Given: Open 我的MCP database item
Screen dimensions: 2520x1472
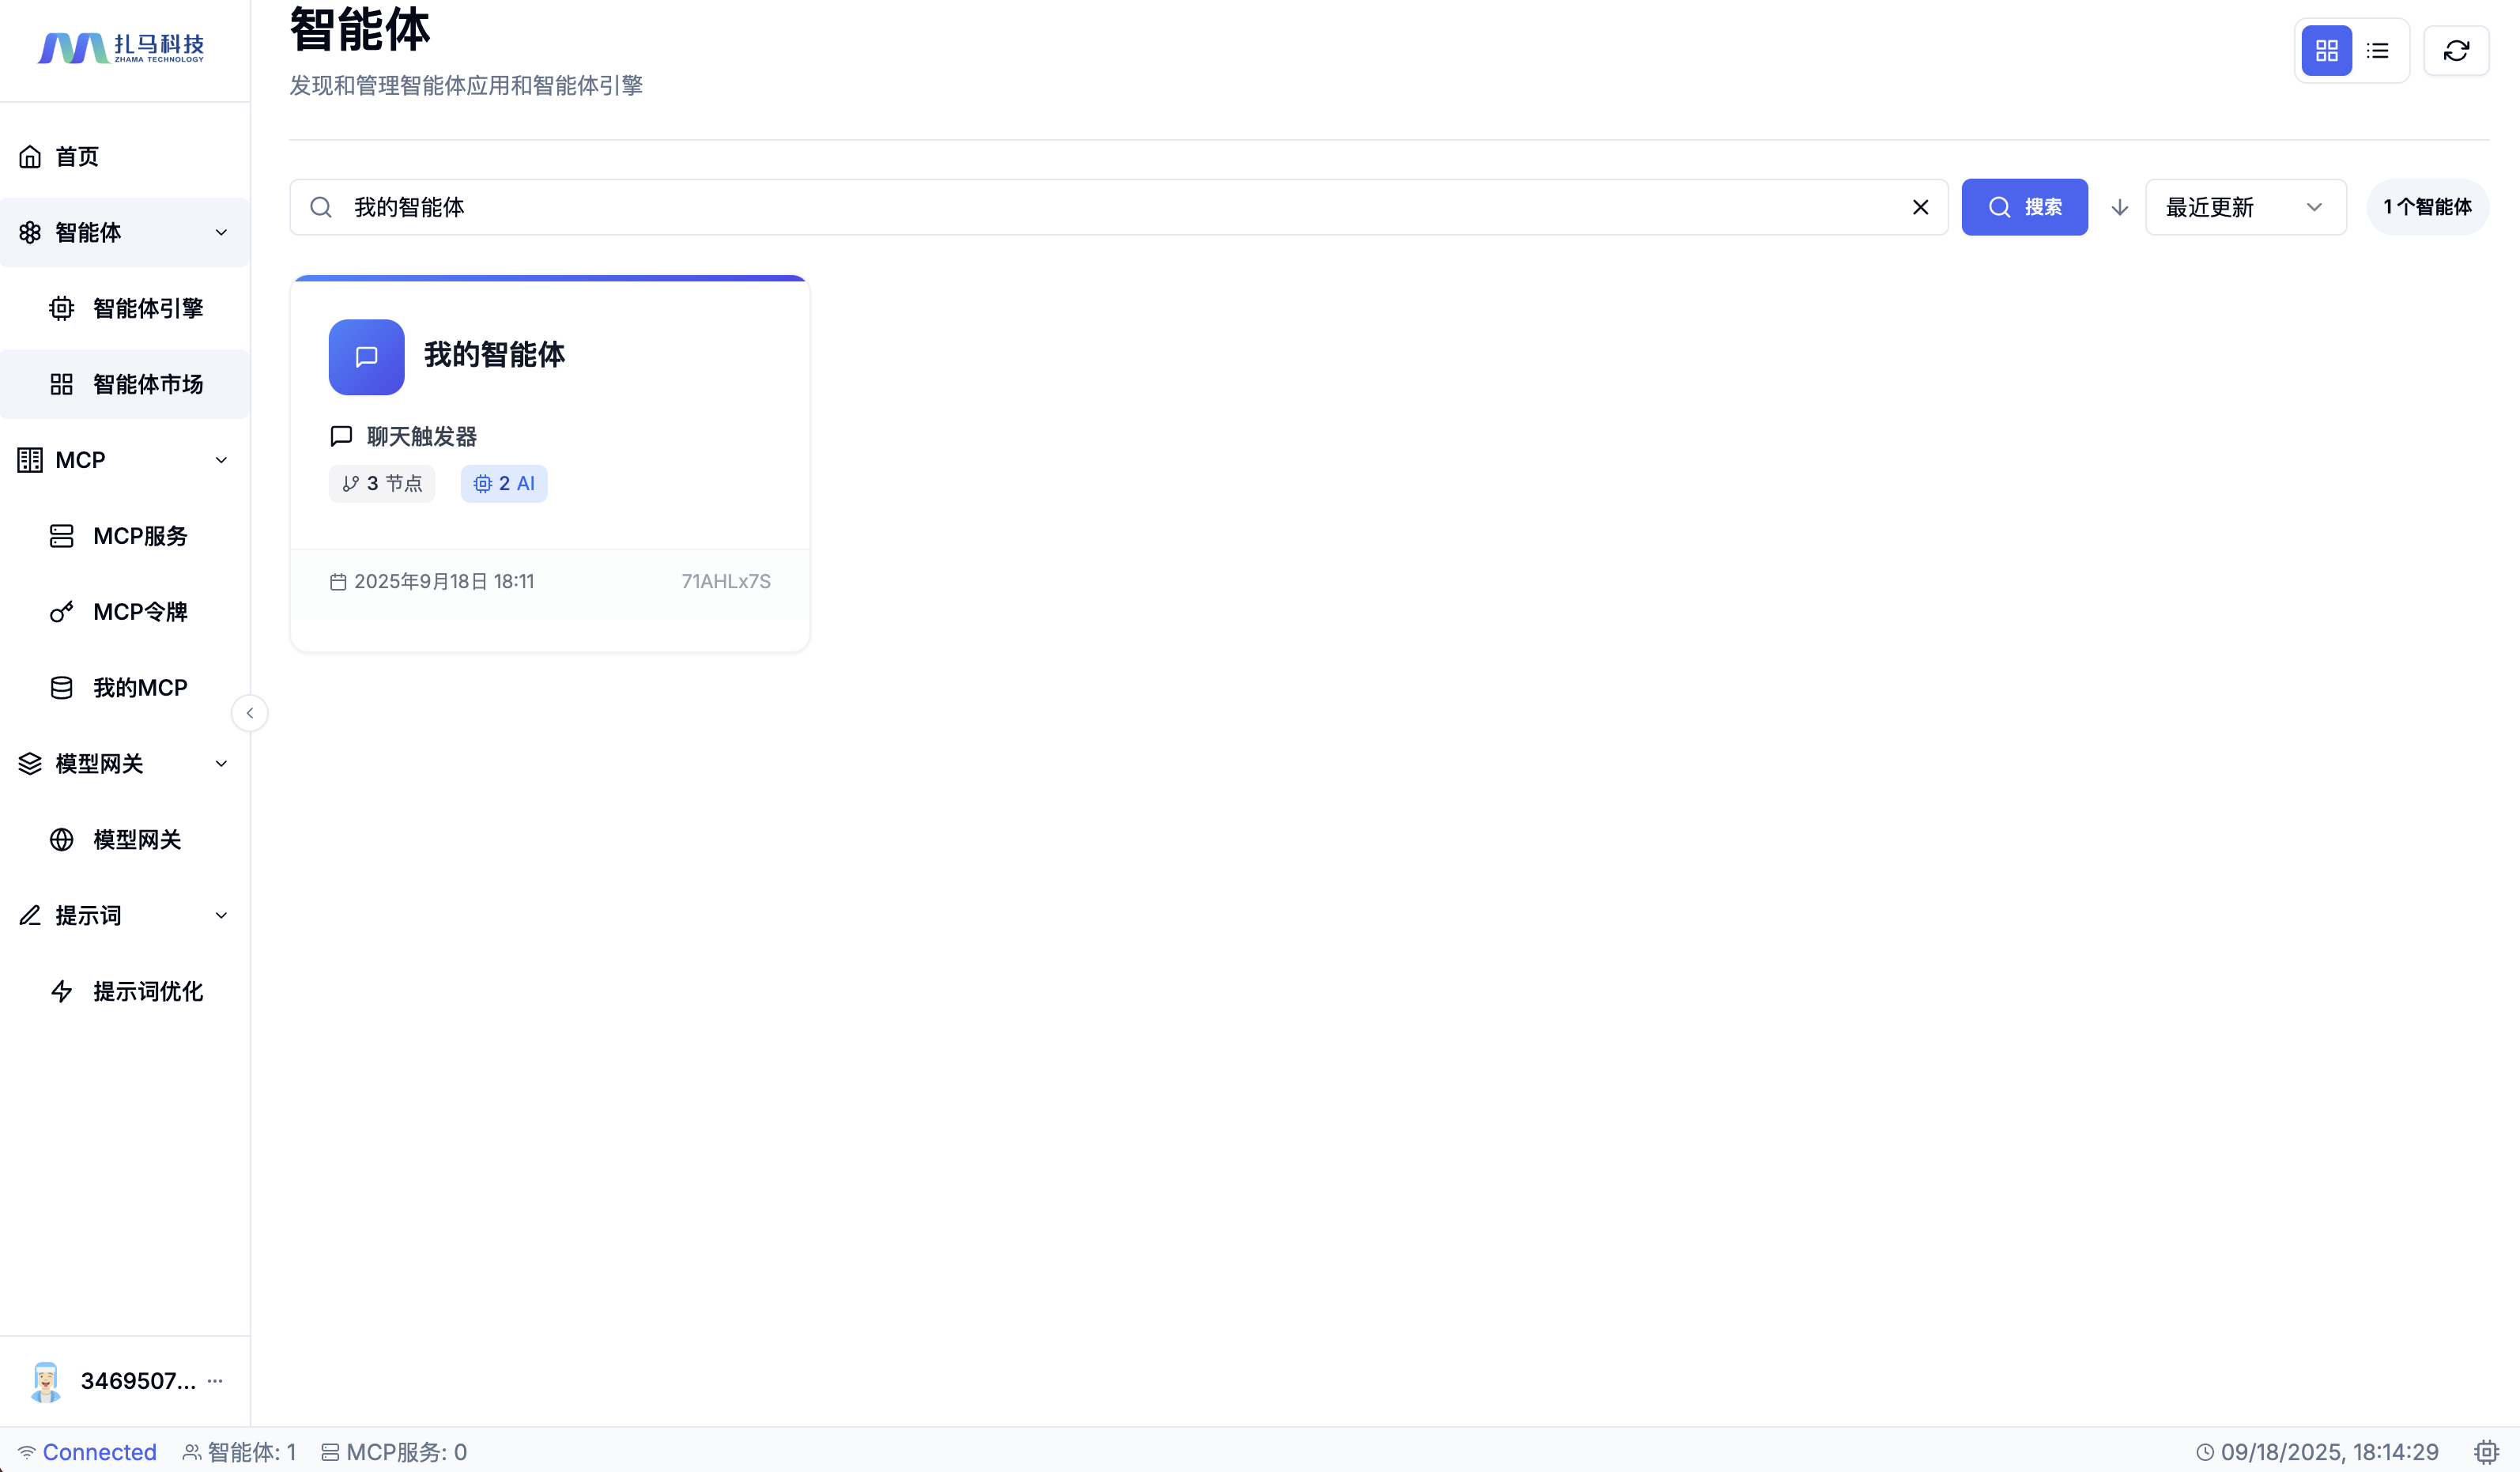Looking at the screenshot, I should click(x=139, y=688).
